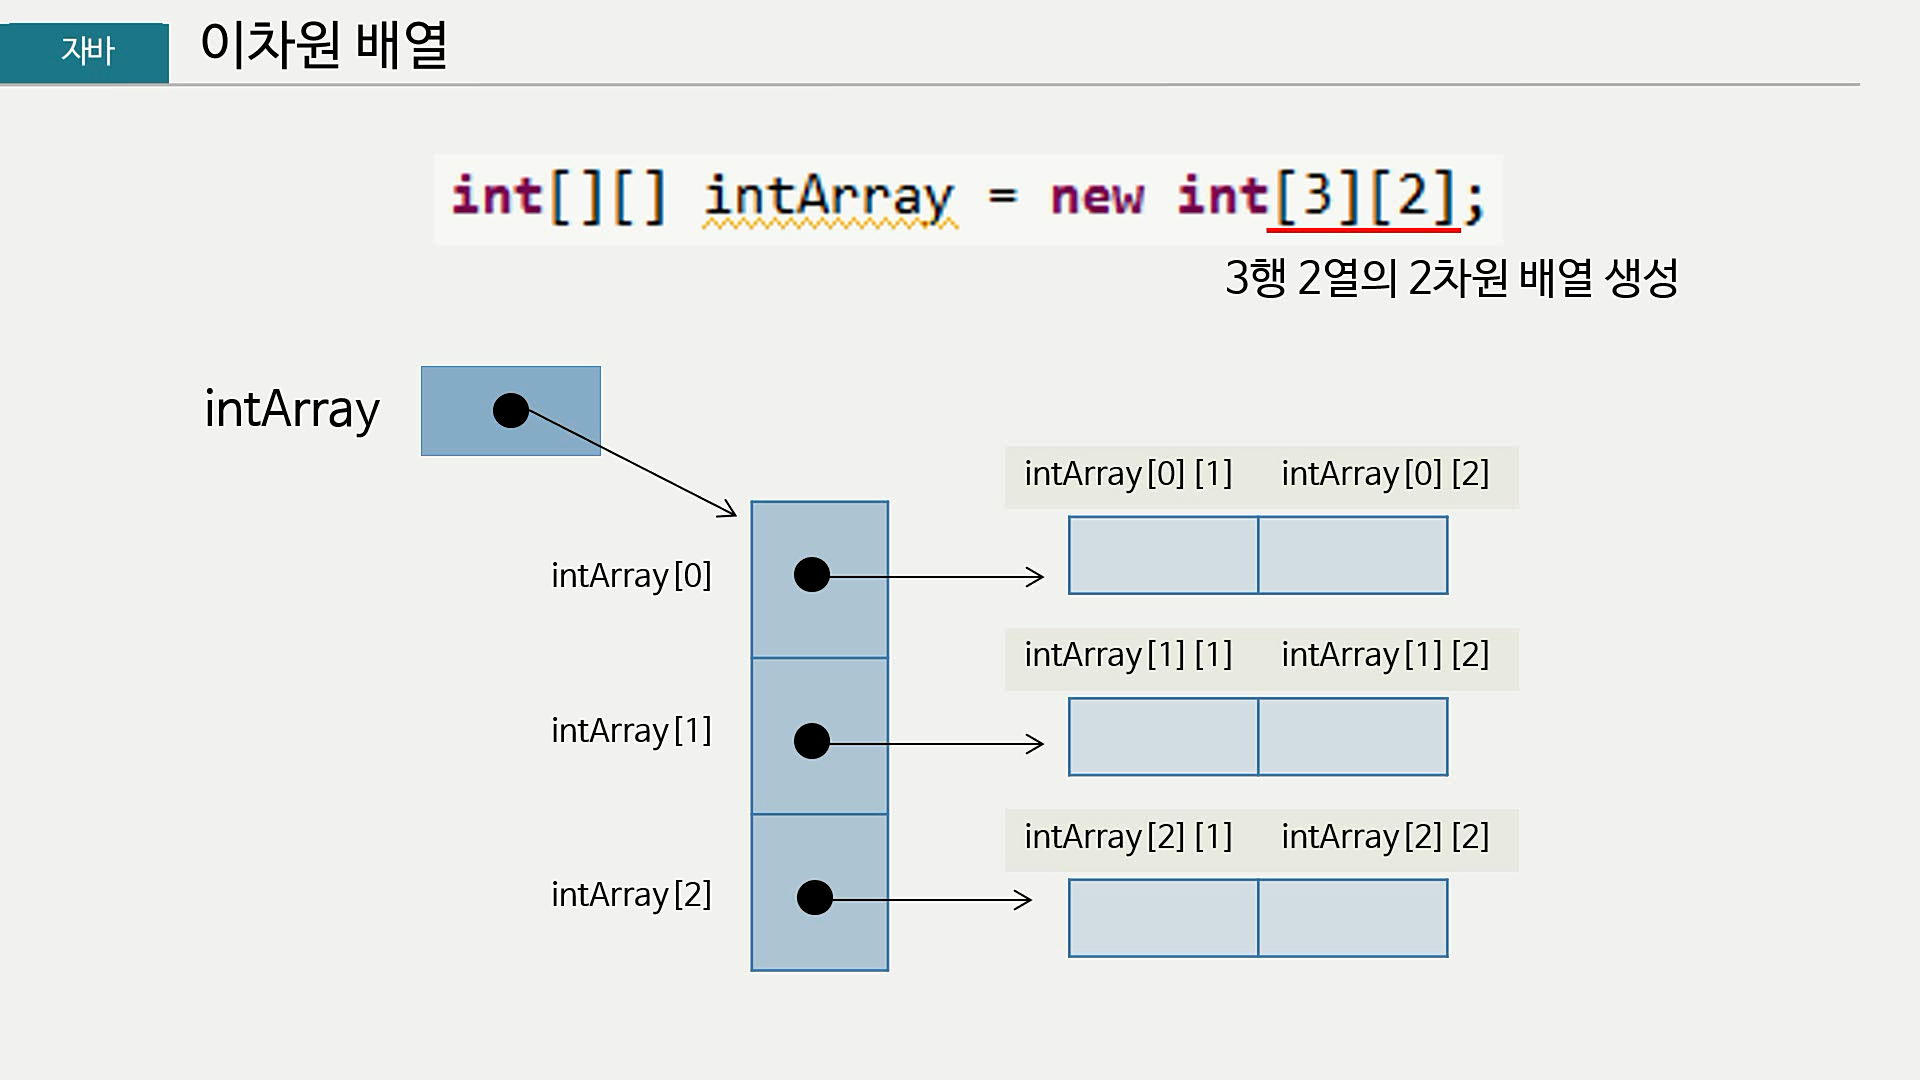The width and height of the screenshot is (1920, 1080).
Task: Click the diagonal arrowhead from the intArray box
Action: (x=728, y=510)
